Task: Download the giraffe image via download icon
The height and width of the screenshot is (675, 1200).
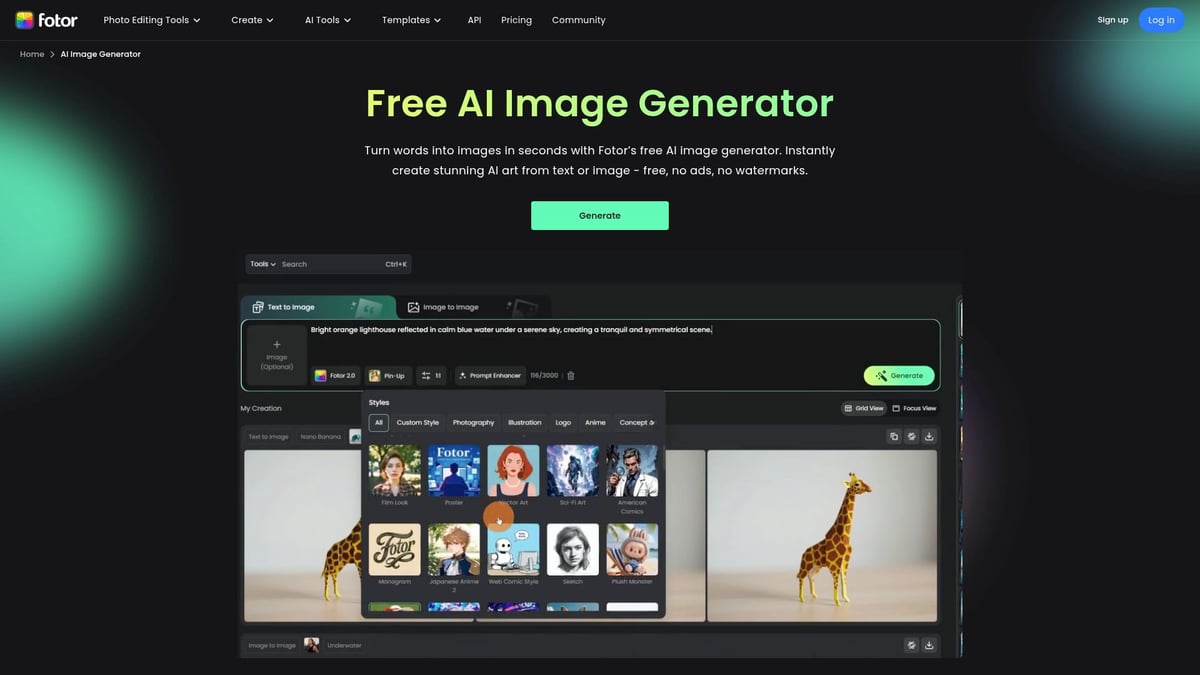Action: [x=927, y=436]
